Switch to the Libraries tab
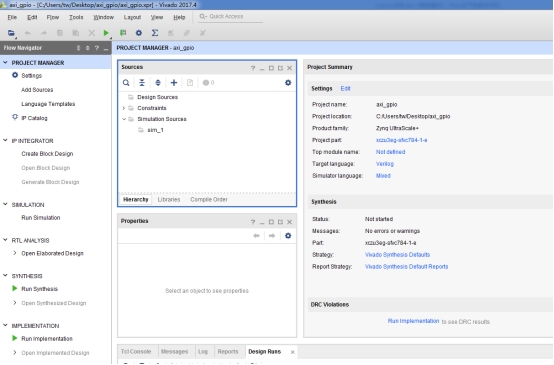The height and width of the screenshot is (365, 554). (169, 200)
